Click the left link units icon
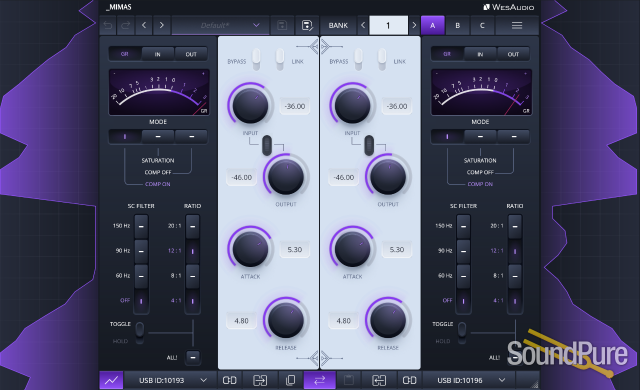Screen dimensions: 640x390 [x=229, y=380]
